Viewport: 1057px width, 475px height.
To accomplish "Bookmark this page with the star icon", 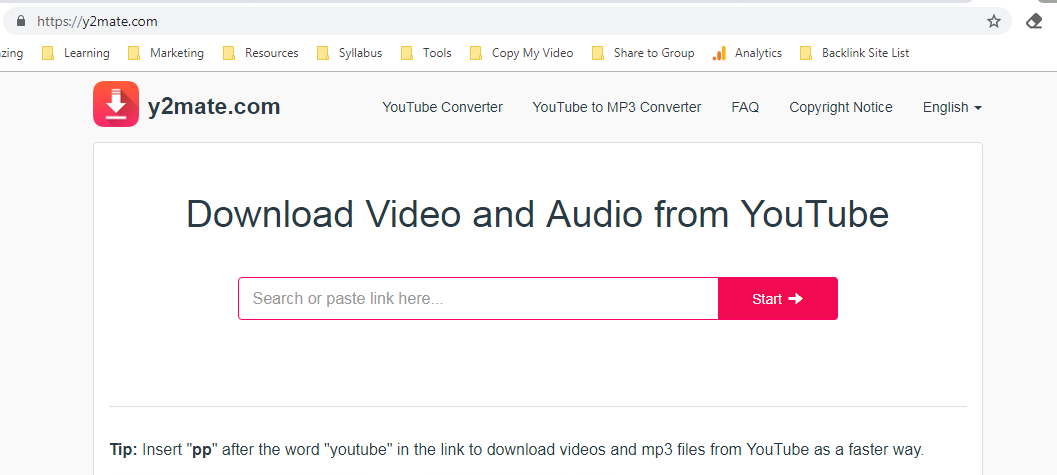I will coord(994,22).
